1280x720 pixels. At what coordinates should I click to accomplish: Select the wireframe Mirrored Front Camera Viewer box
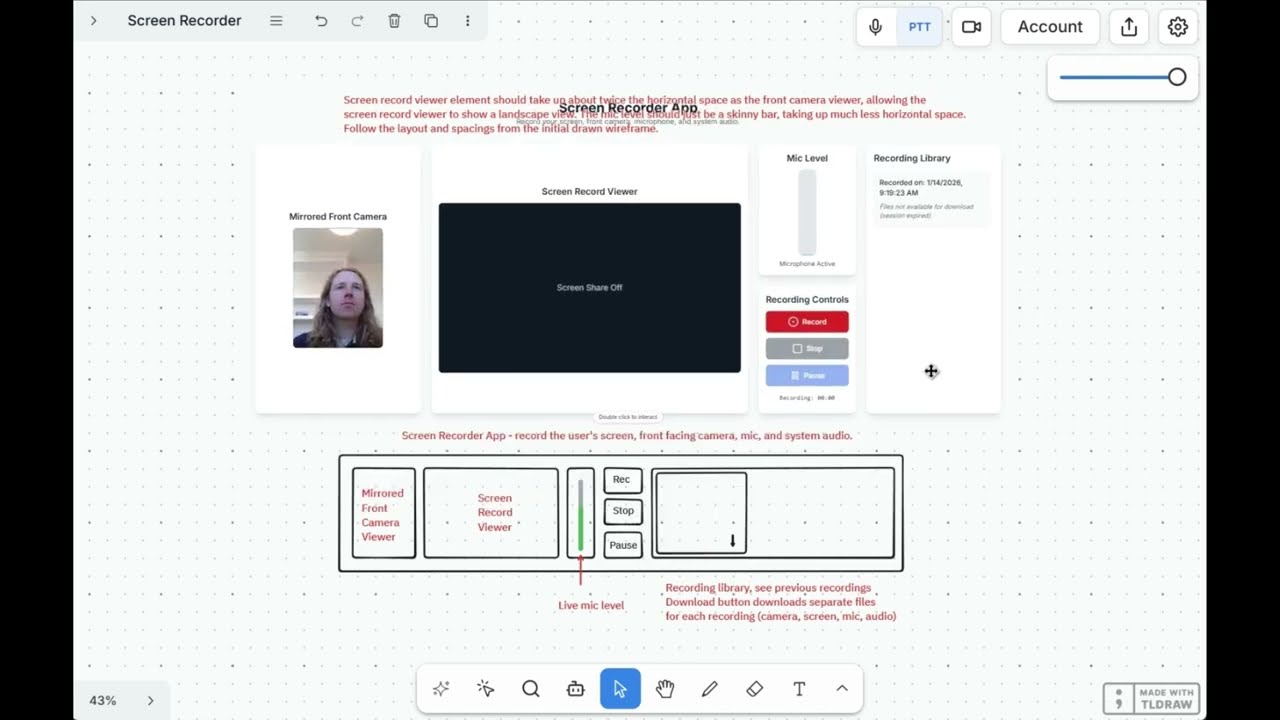point(384,513)
